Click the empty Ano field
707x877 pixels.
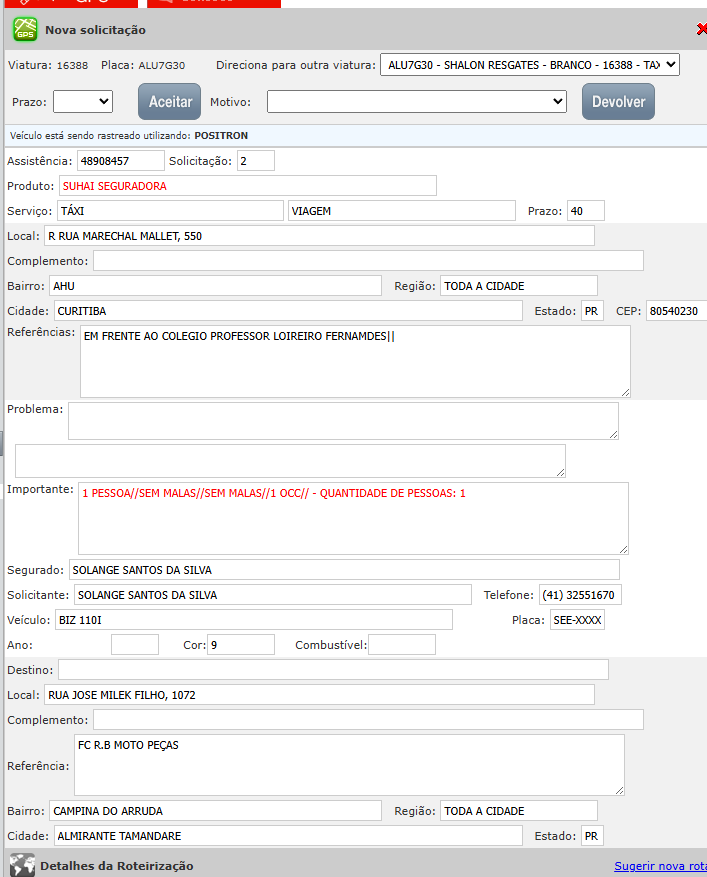click(x=135, y=645)
